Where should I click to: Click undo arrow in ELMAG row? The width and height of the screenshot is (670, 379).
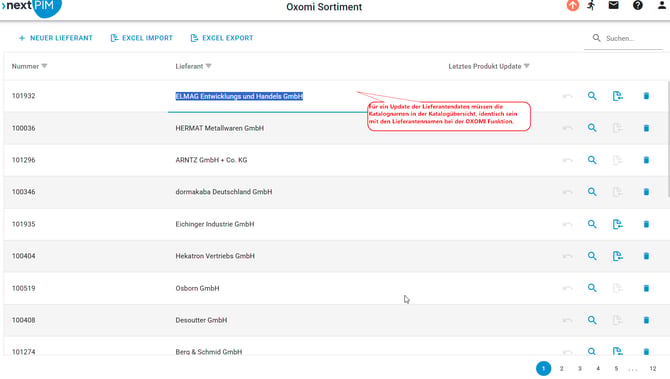(x=567, y=96)
